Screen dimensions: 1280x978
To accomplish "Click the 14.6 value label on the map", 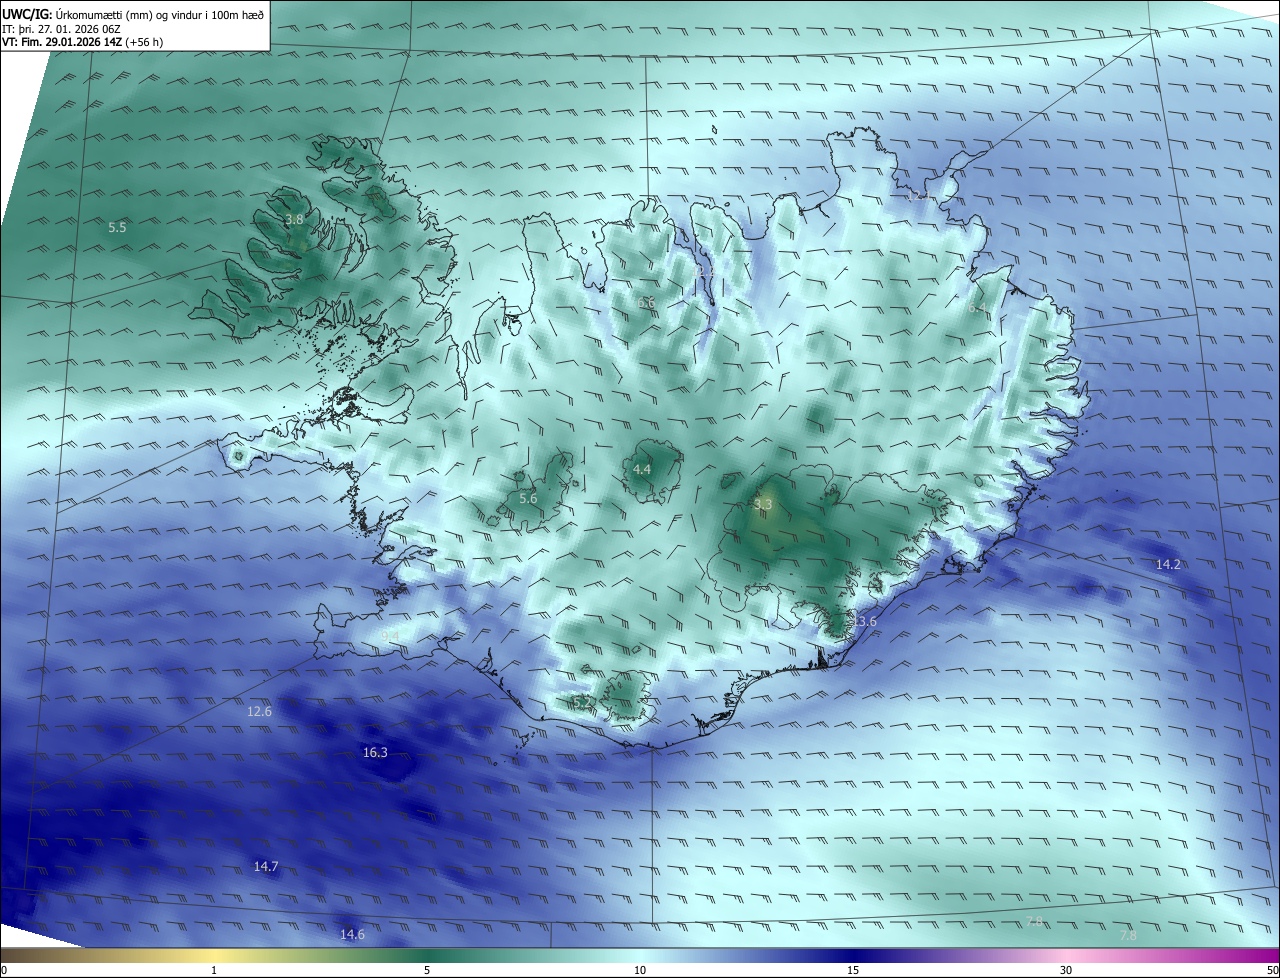I will tap(352, 935).
